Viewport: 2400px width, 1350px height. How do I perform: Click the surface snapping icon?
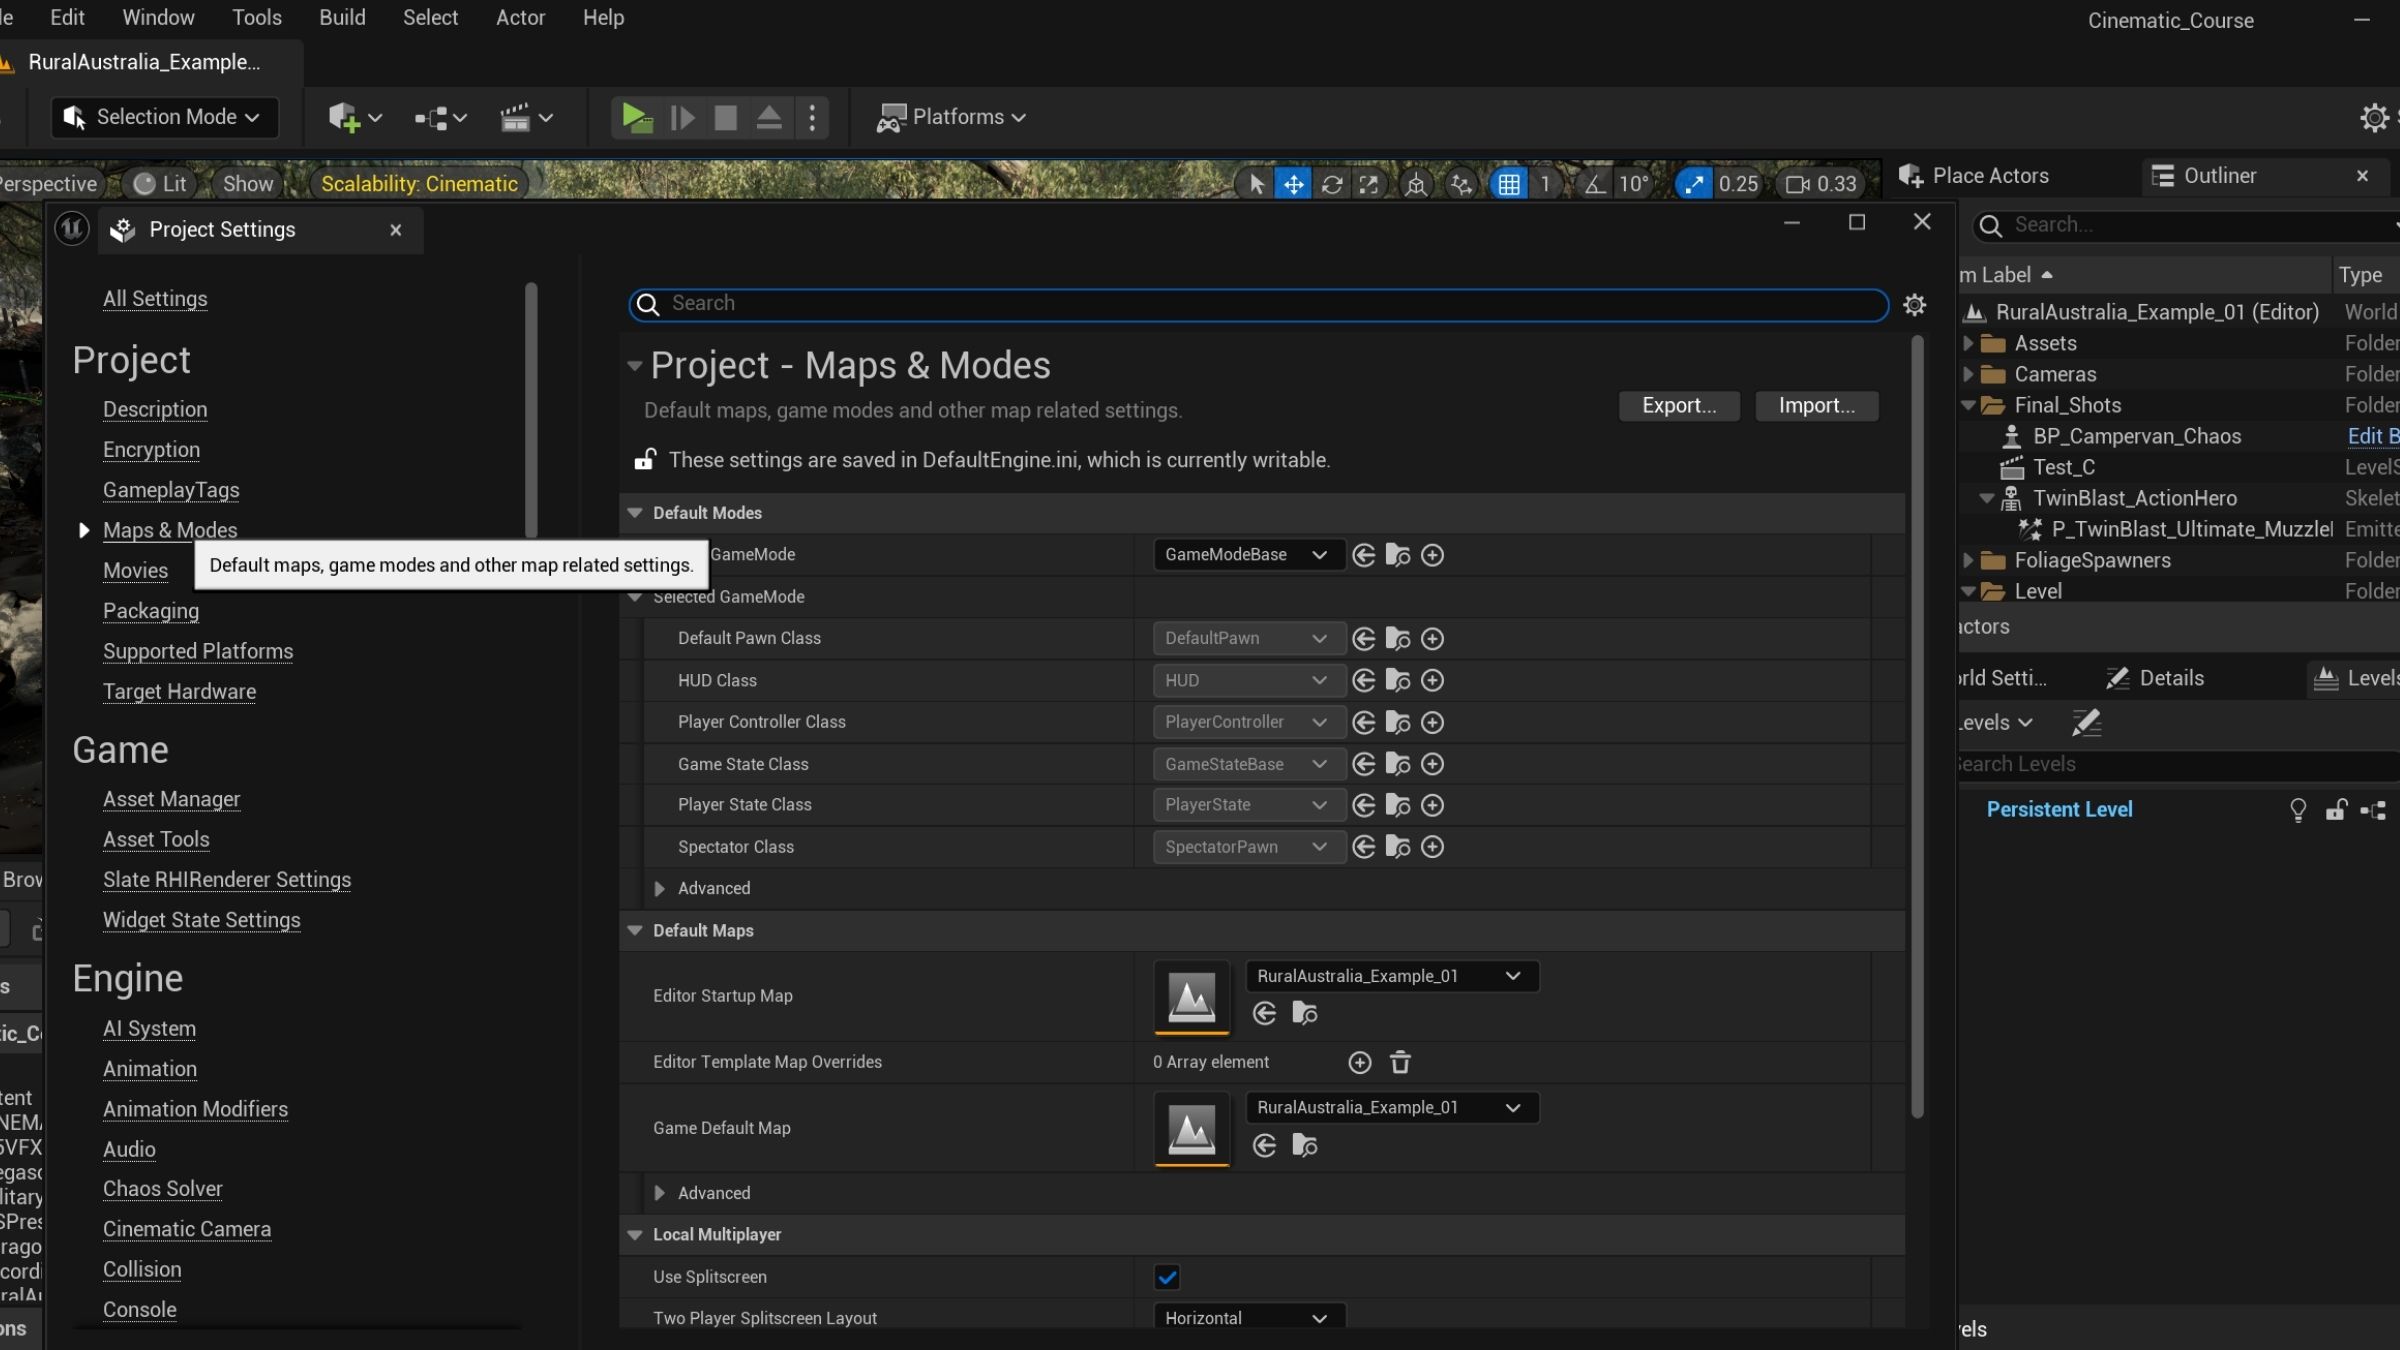1461,184
